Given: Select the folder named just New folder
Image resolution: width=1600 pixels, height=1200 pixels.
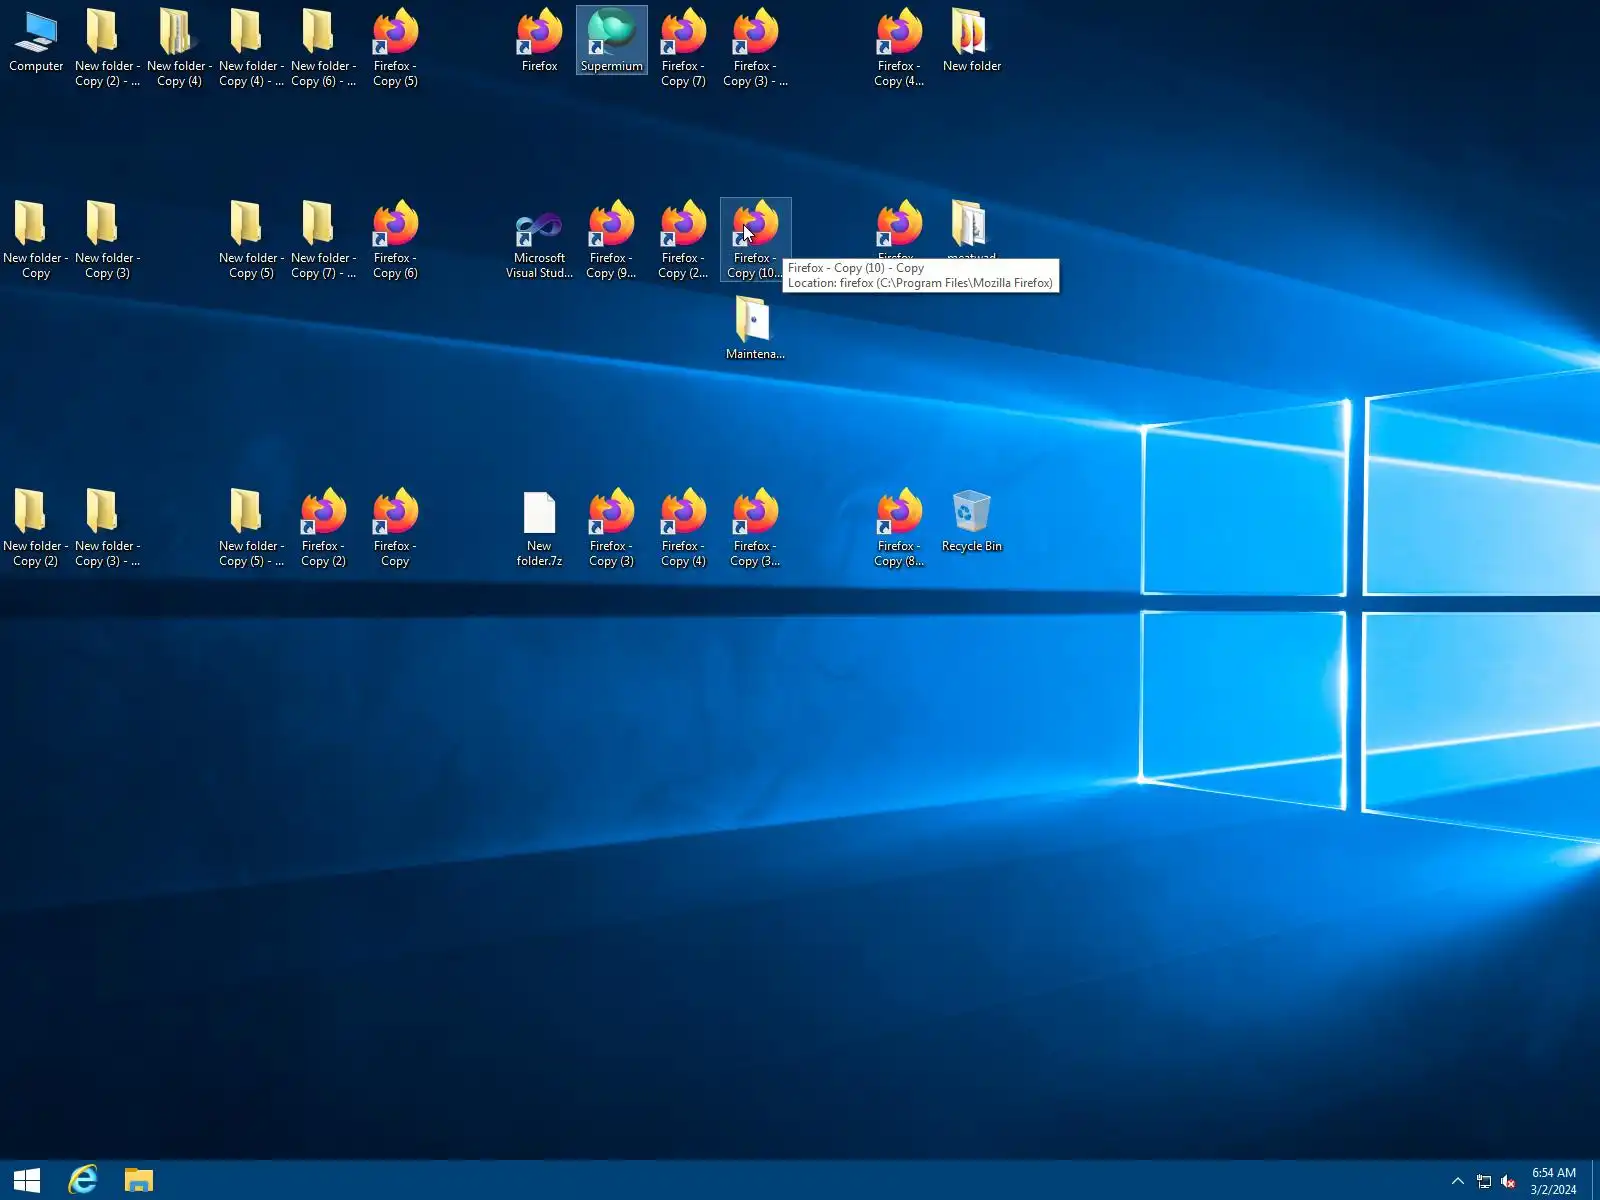Looking at the screenshot, I should (971, 41).
